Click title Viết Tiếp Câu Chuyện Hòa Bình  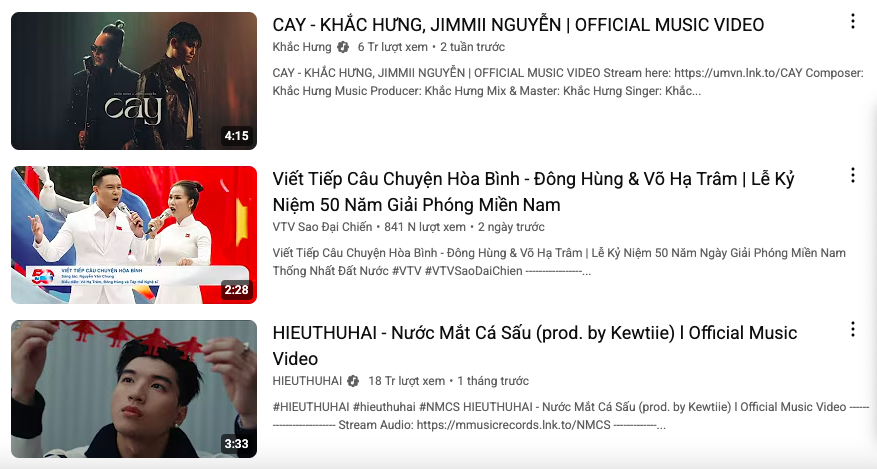(533, 192)
